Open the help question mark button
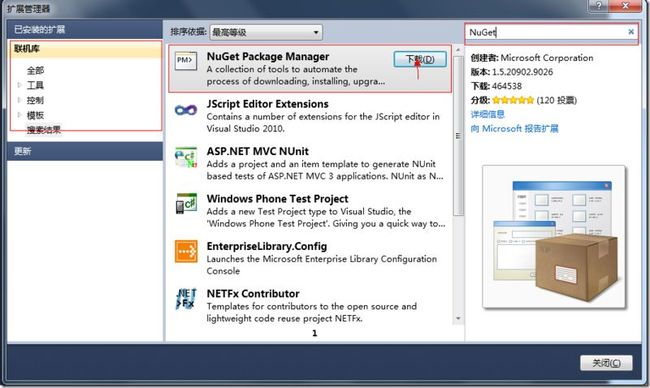The image size is (650, 388). 599,5
